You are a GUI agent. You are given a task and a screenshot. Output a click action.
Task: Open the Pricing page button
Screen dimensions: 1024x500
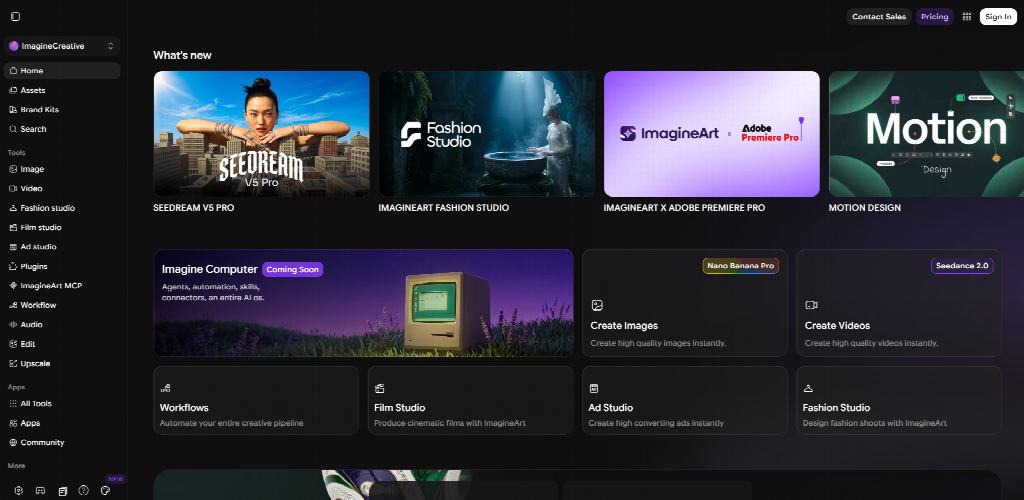pyautogui.click(x=935, y=17)
